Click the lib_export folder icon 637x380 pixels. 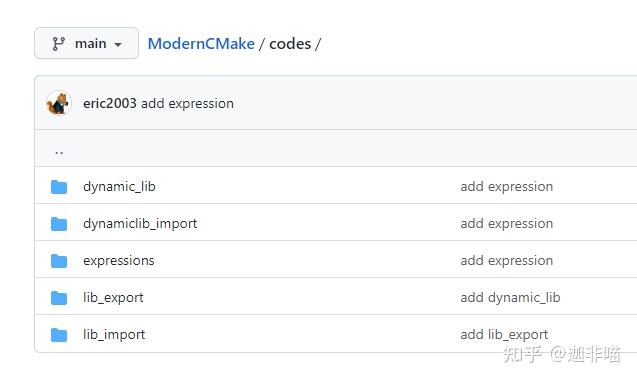click(59, 298)
